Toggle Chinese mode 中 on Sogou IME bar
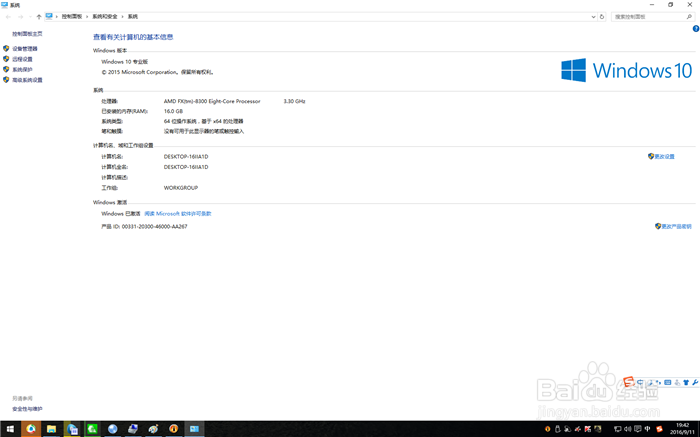This screenshot has width=700, height=437. [640, 383]
